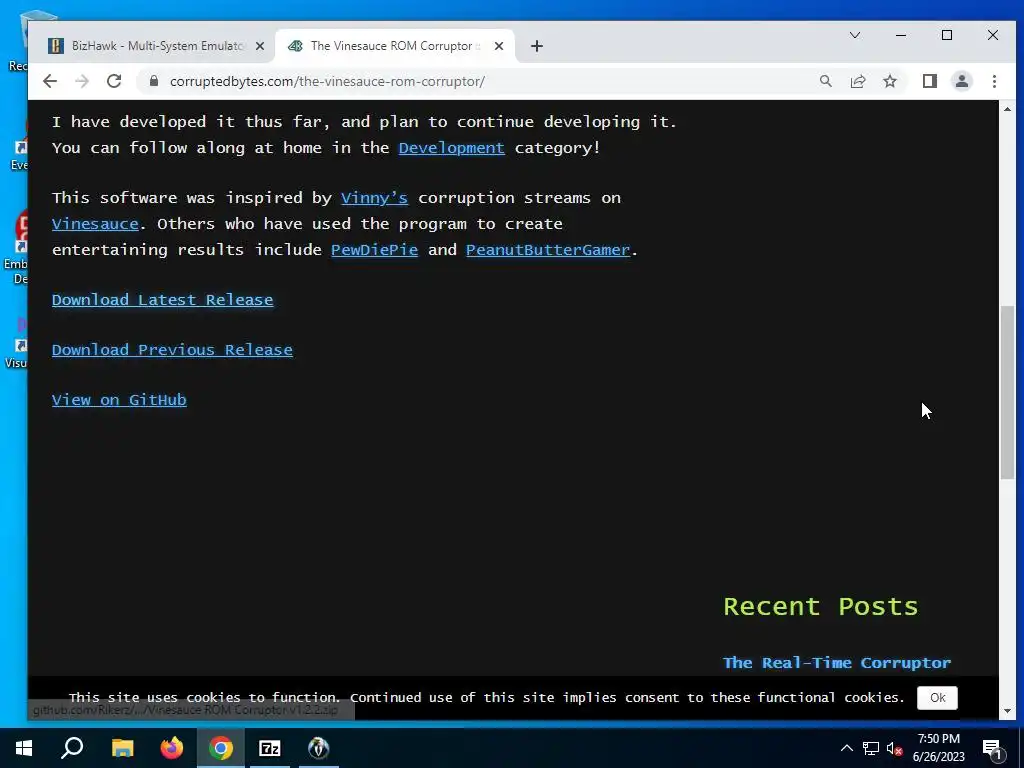Image resolution: width=1024 pixels, height=768 pixels.
Task: Open The Real-Time Corruptor post
Action: click(x=837, y=663)
